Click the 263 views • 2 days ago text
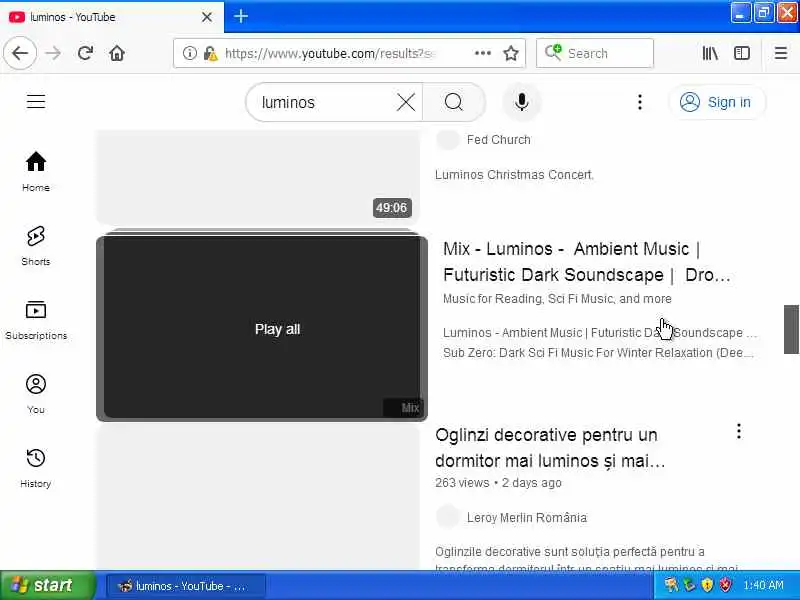This screenshot has width=800, height=600. (x=498, y=483)
